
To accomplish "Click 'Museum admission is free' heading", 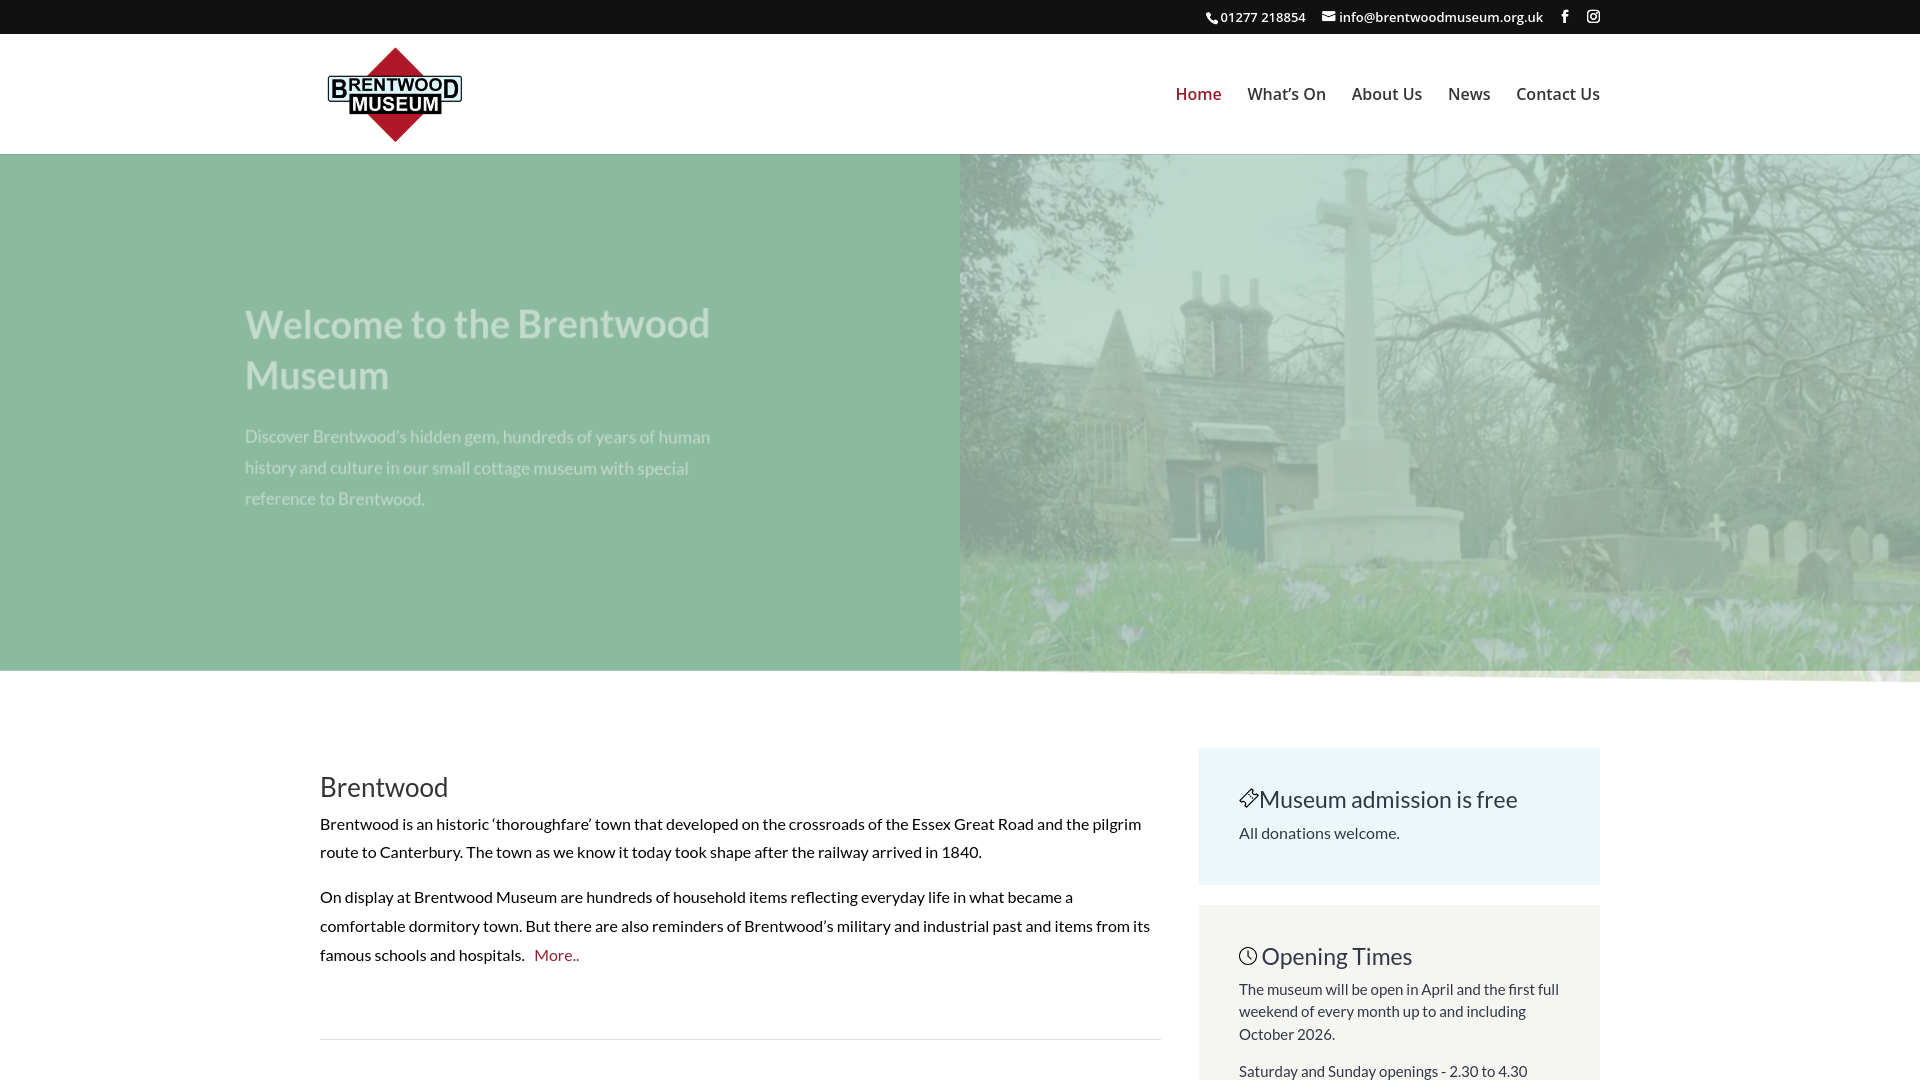I will [1388, 799].
